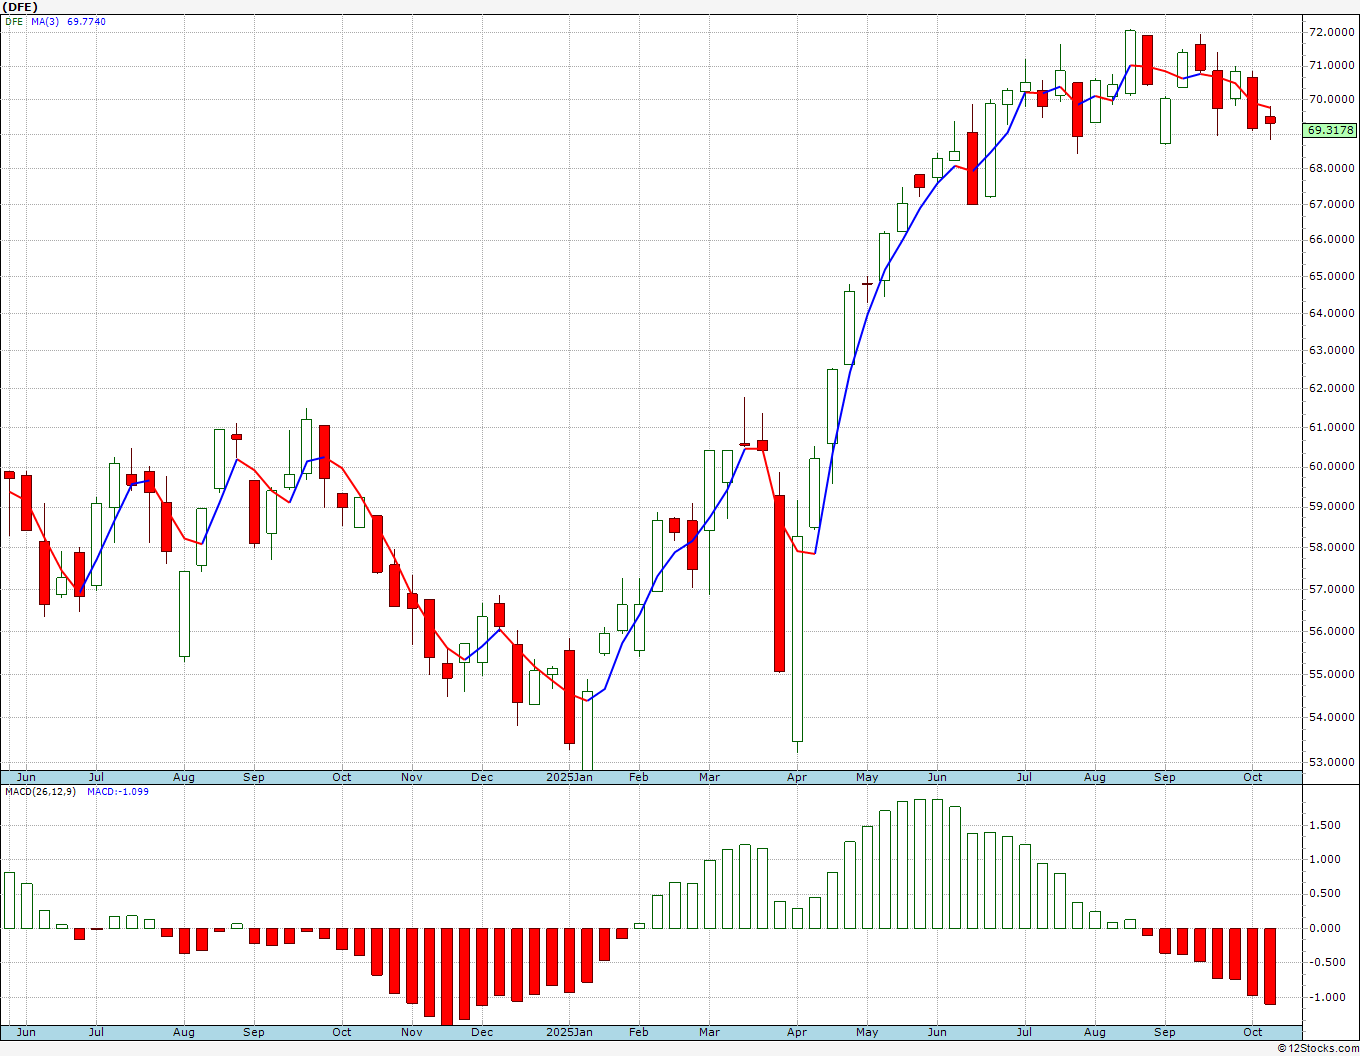Select Mar on the price chart's date axis

709,777
